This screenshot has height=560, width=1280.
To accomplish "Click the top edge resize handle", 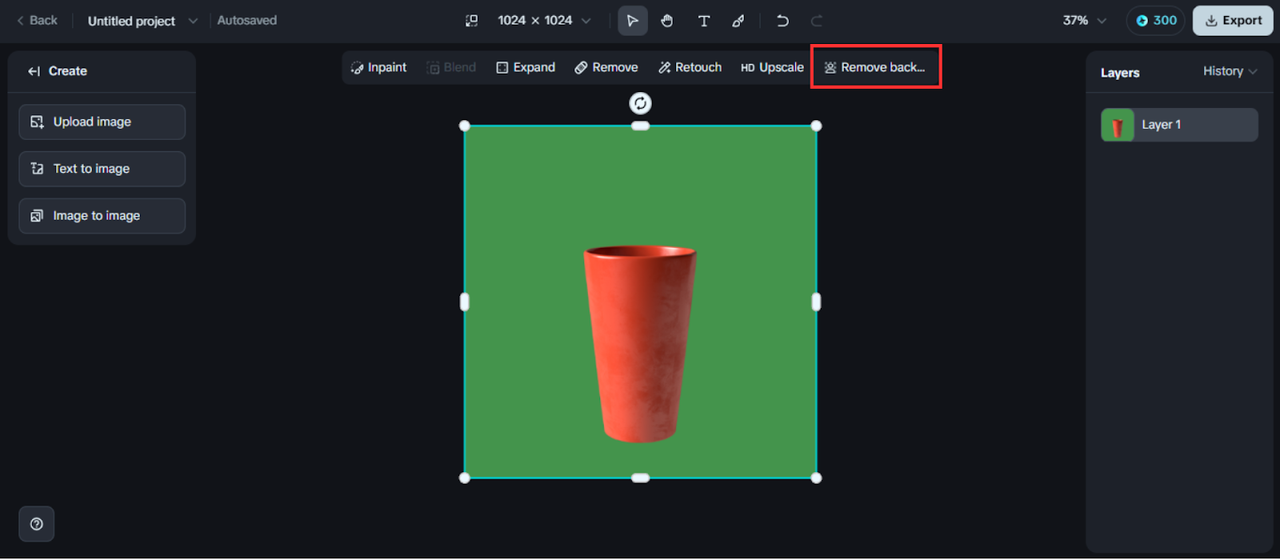I will pos(640,125).
